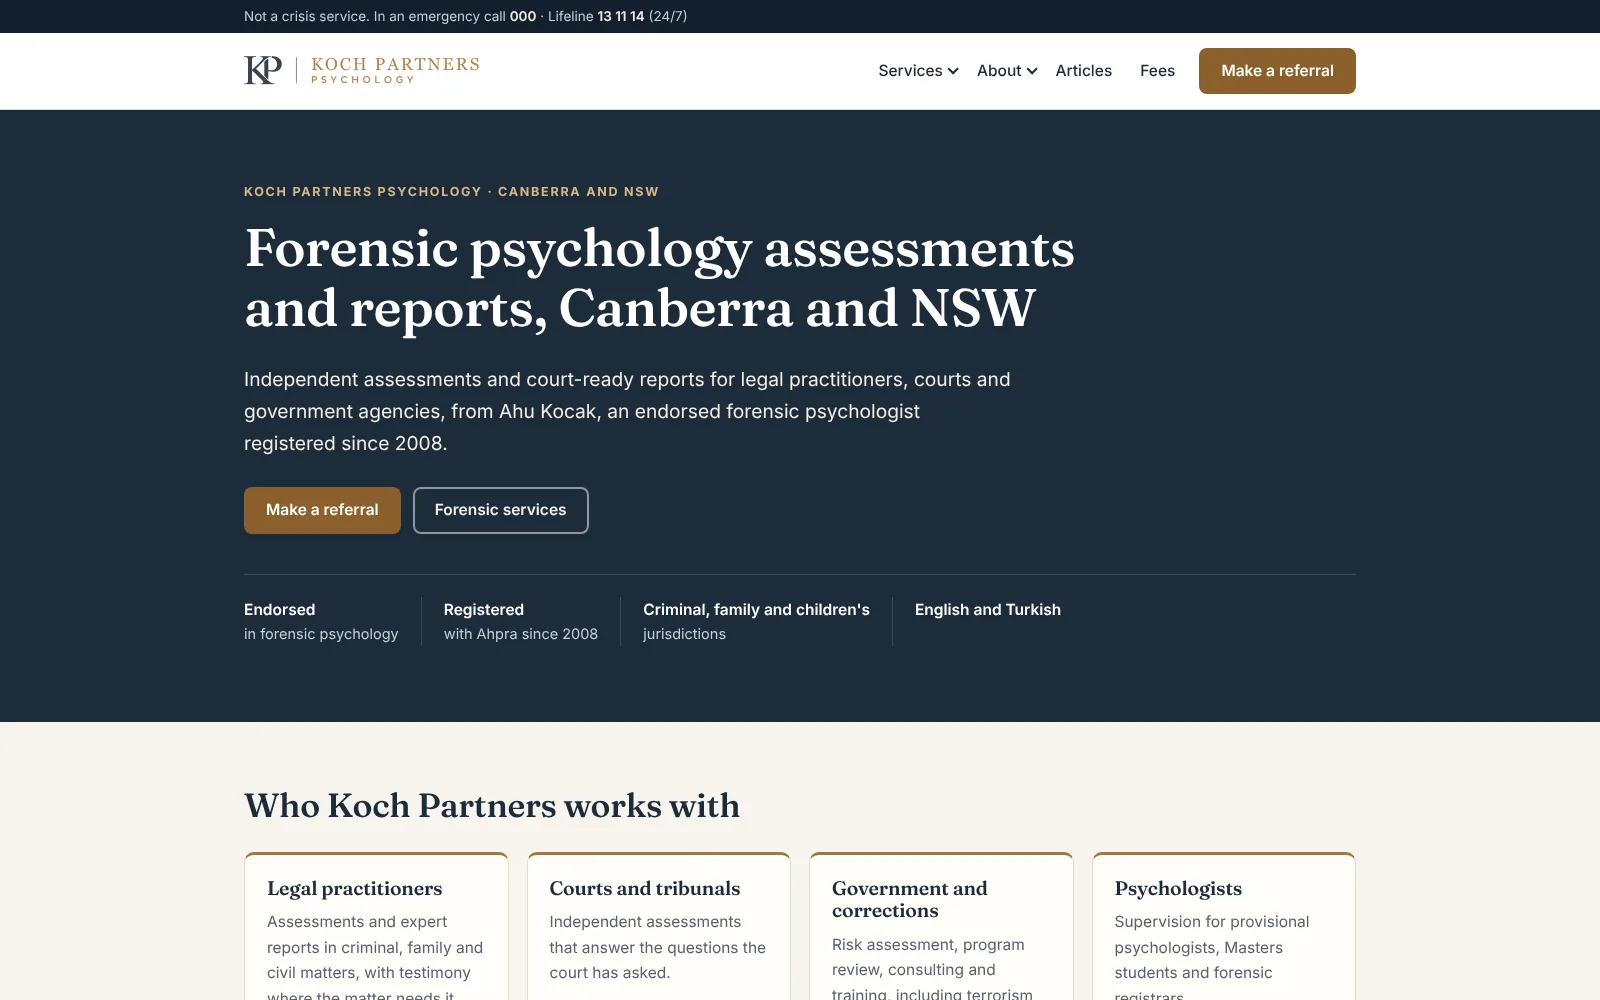Select the Psychologists card heading
Image resolution: width=1600 pixels, height=1000 pixels.
click(1178, 889)
